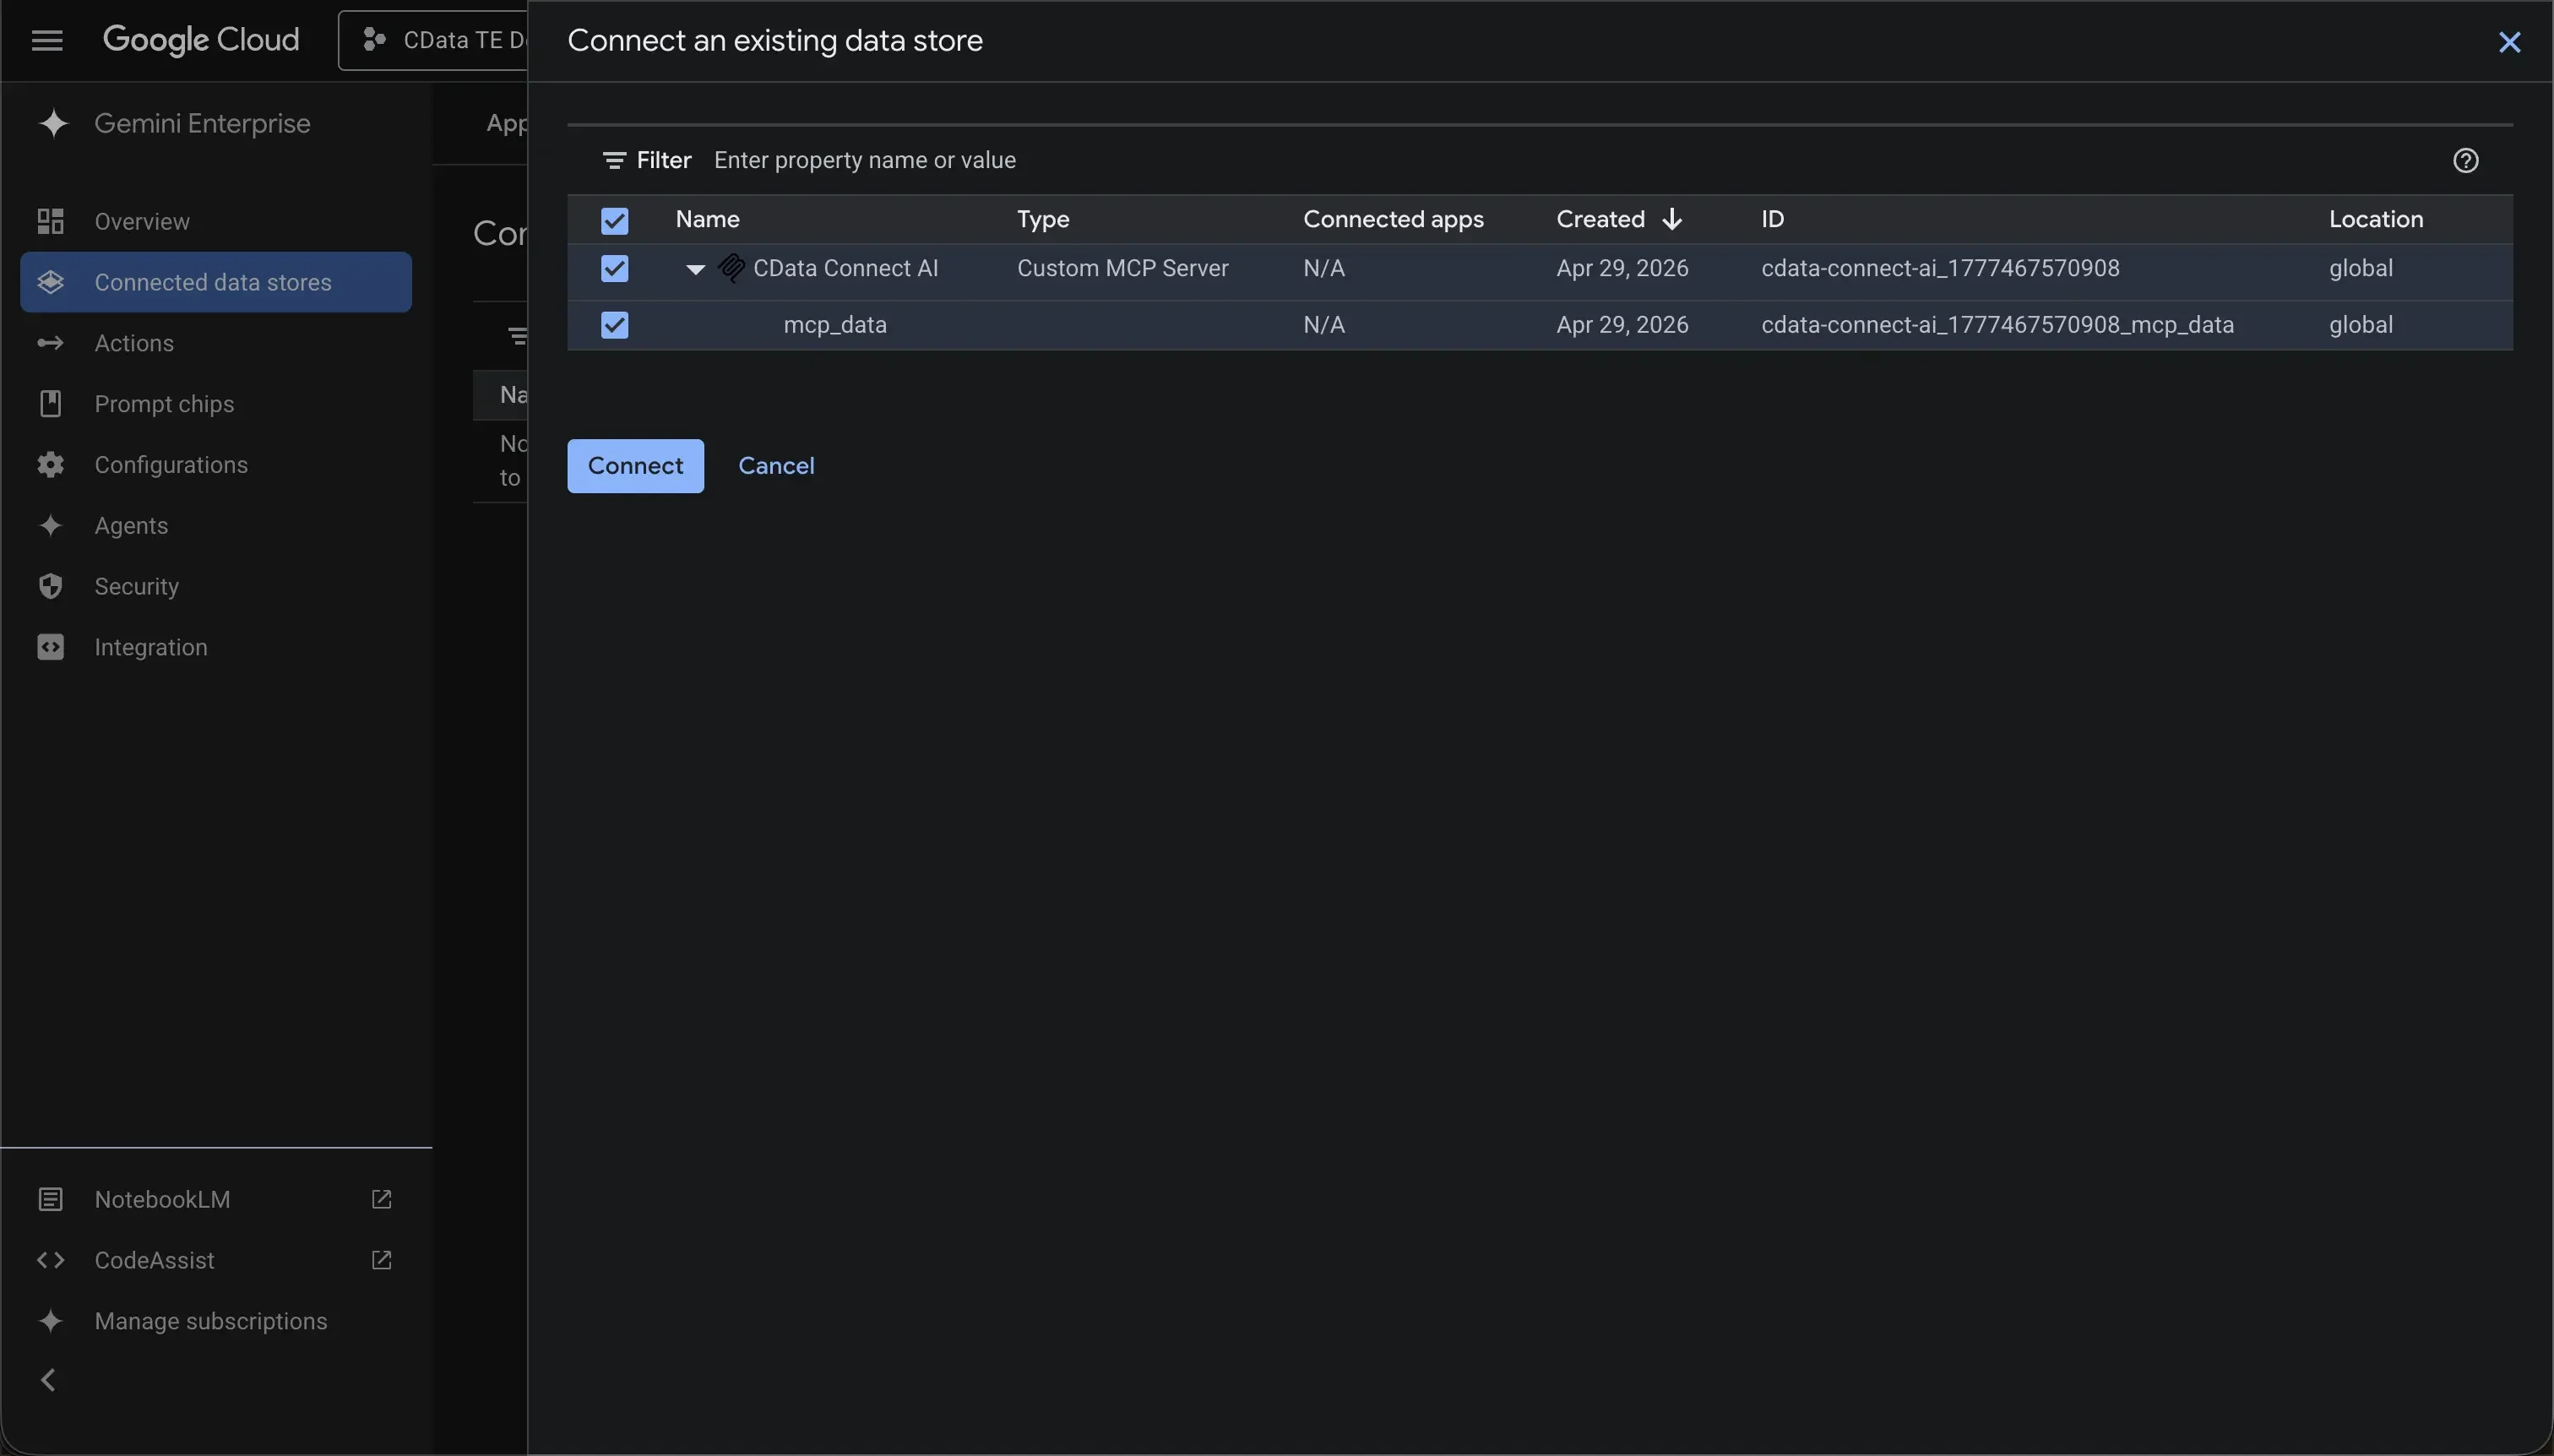Click the Gemini Enterprise title in sidebar
2554x1456 pixels.
tap(202, 123)
